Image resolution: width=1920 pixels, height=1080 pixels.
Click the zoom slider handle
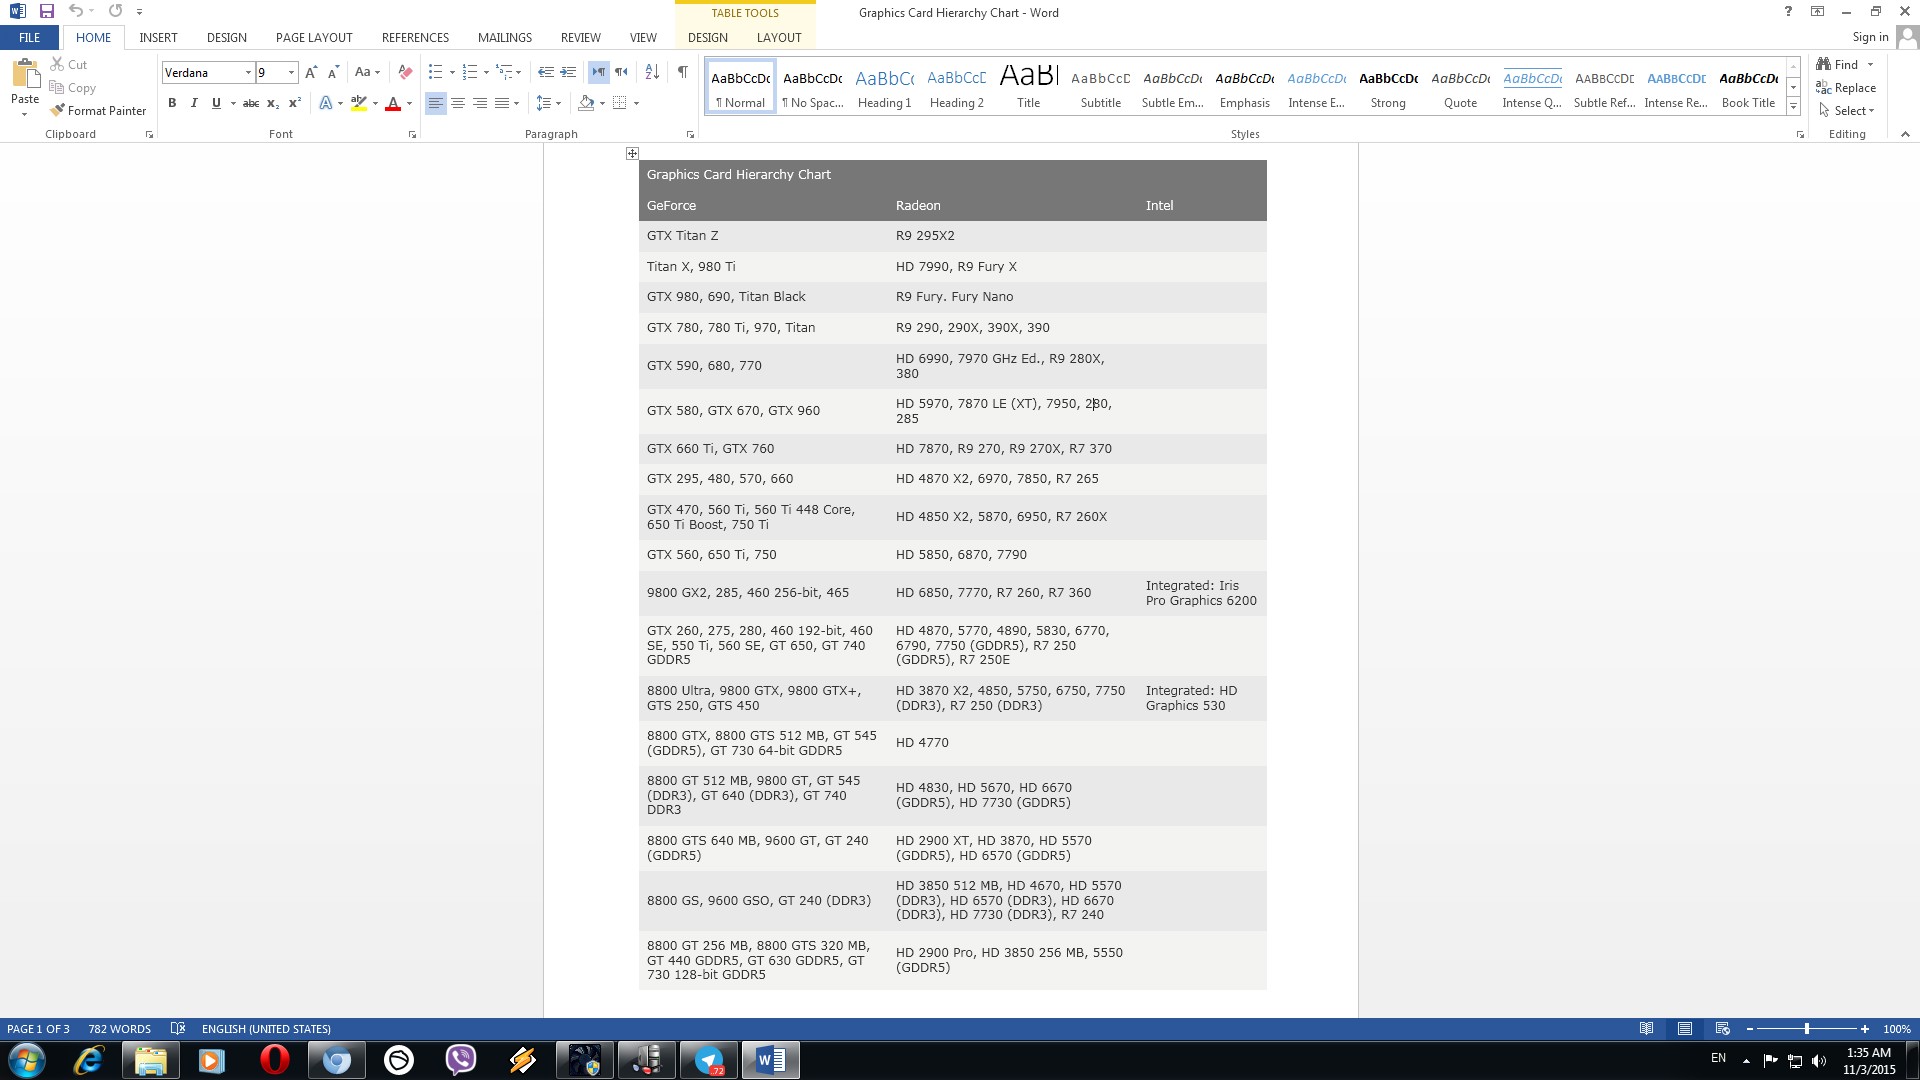pos(1806,1029)
